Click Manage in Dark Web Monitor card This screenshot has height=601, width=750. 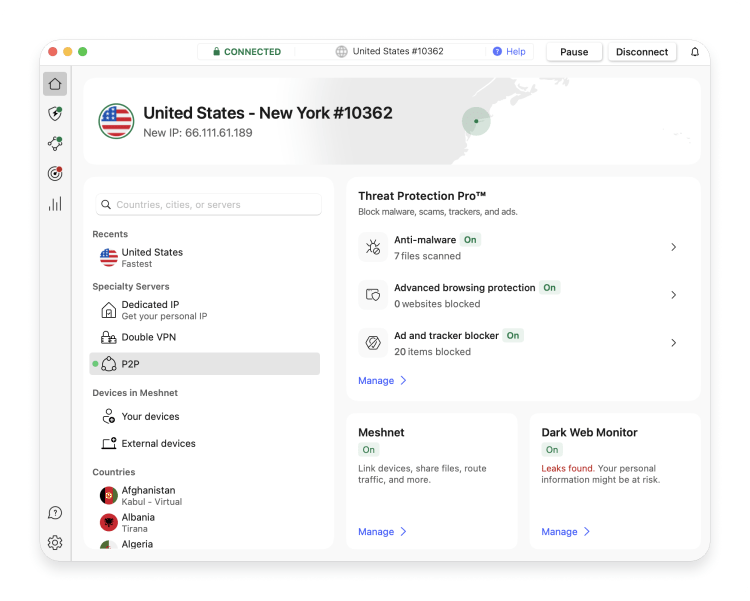[x=565, y=532]
